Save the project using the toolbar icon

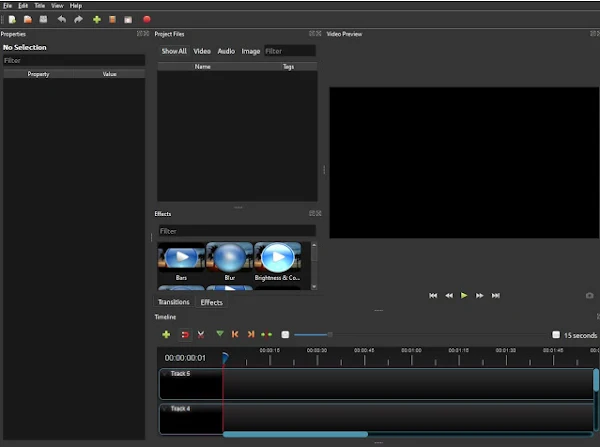point(43,19)
